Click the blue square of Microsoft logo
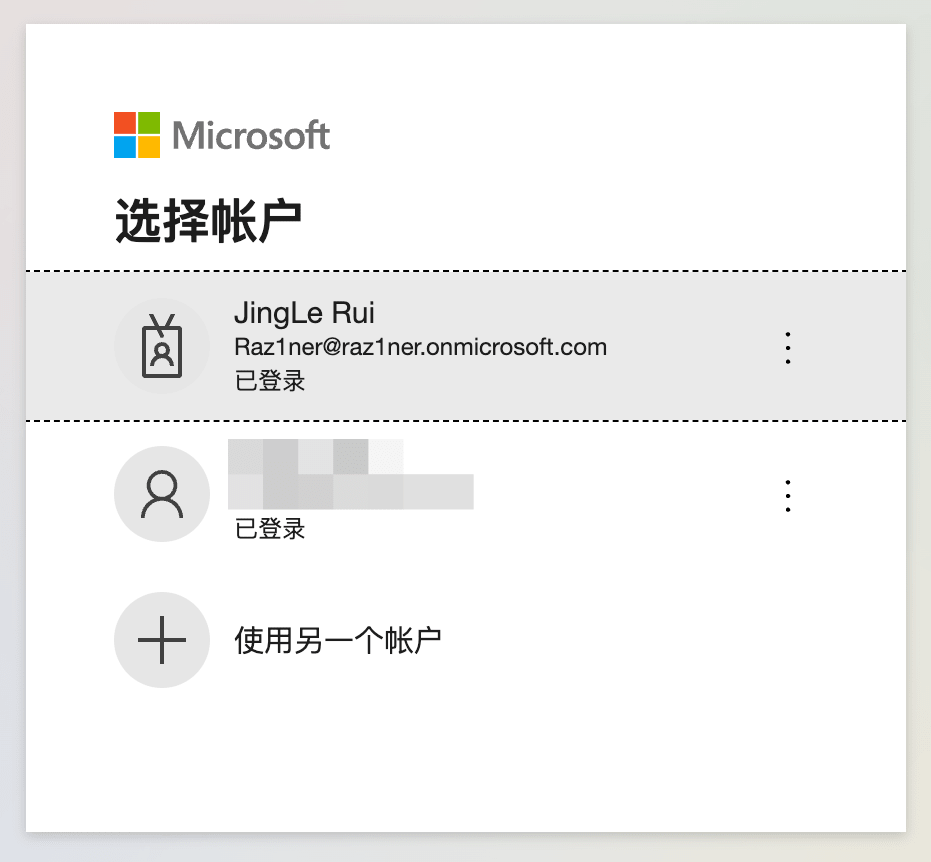931x862 pixels. coord(125,147)
